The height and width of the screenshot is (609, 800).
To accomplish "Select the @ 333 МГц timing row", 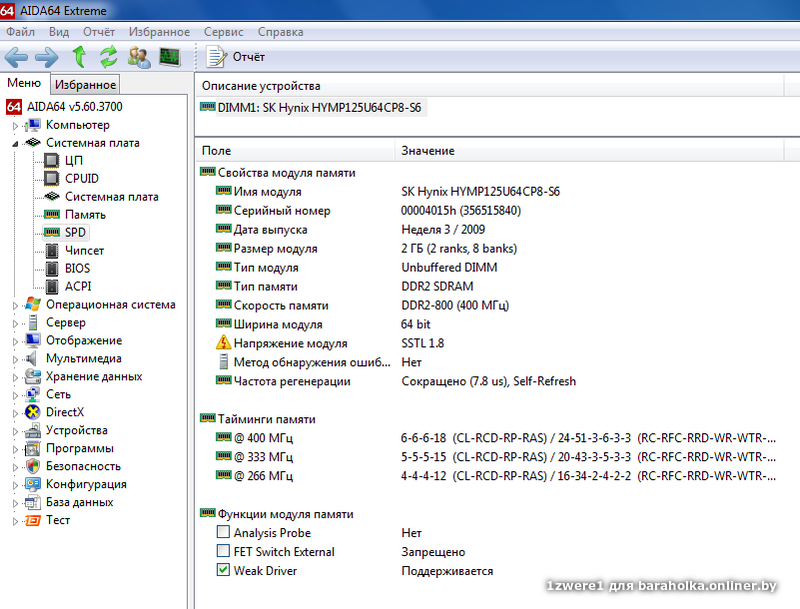I will pos(496,457).
